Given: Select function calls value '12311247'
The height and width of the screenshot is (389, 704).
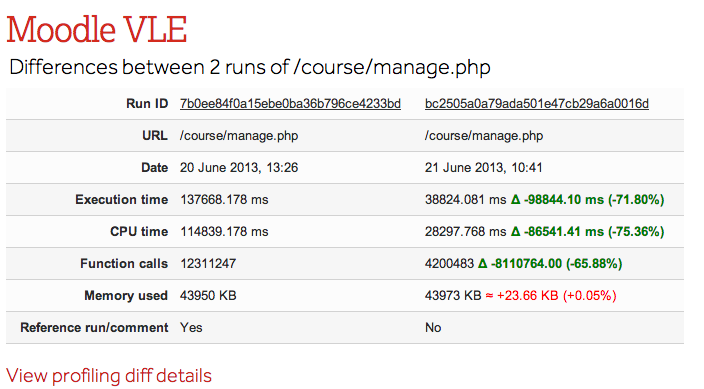Looking at the screenshot, I should [208, 263].
